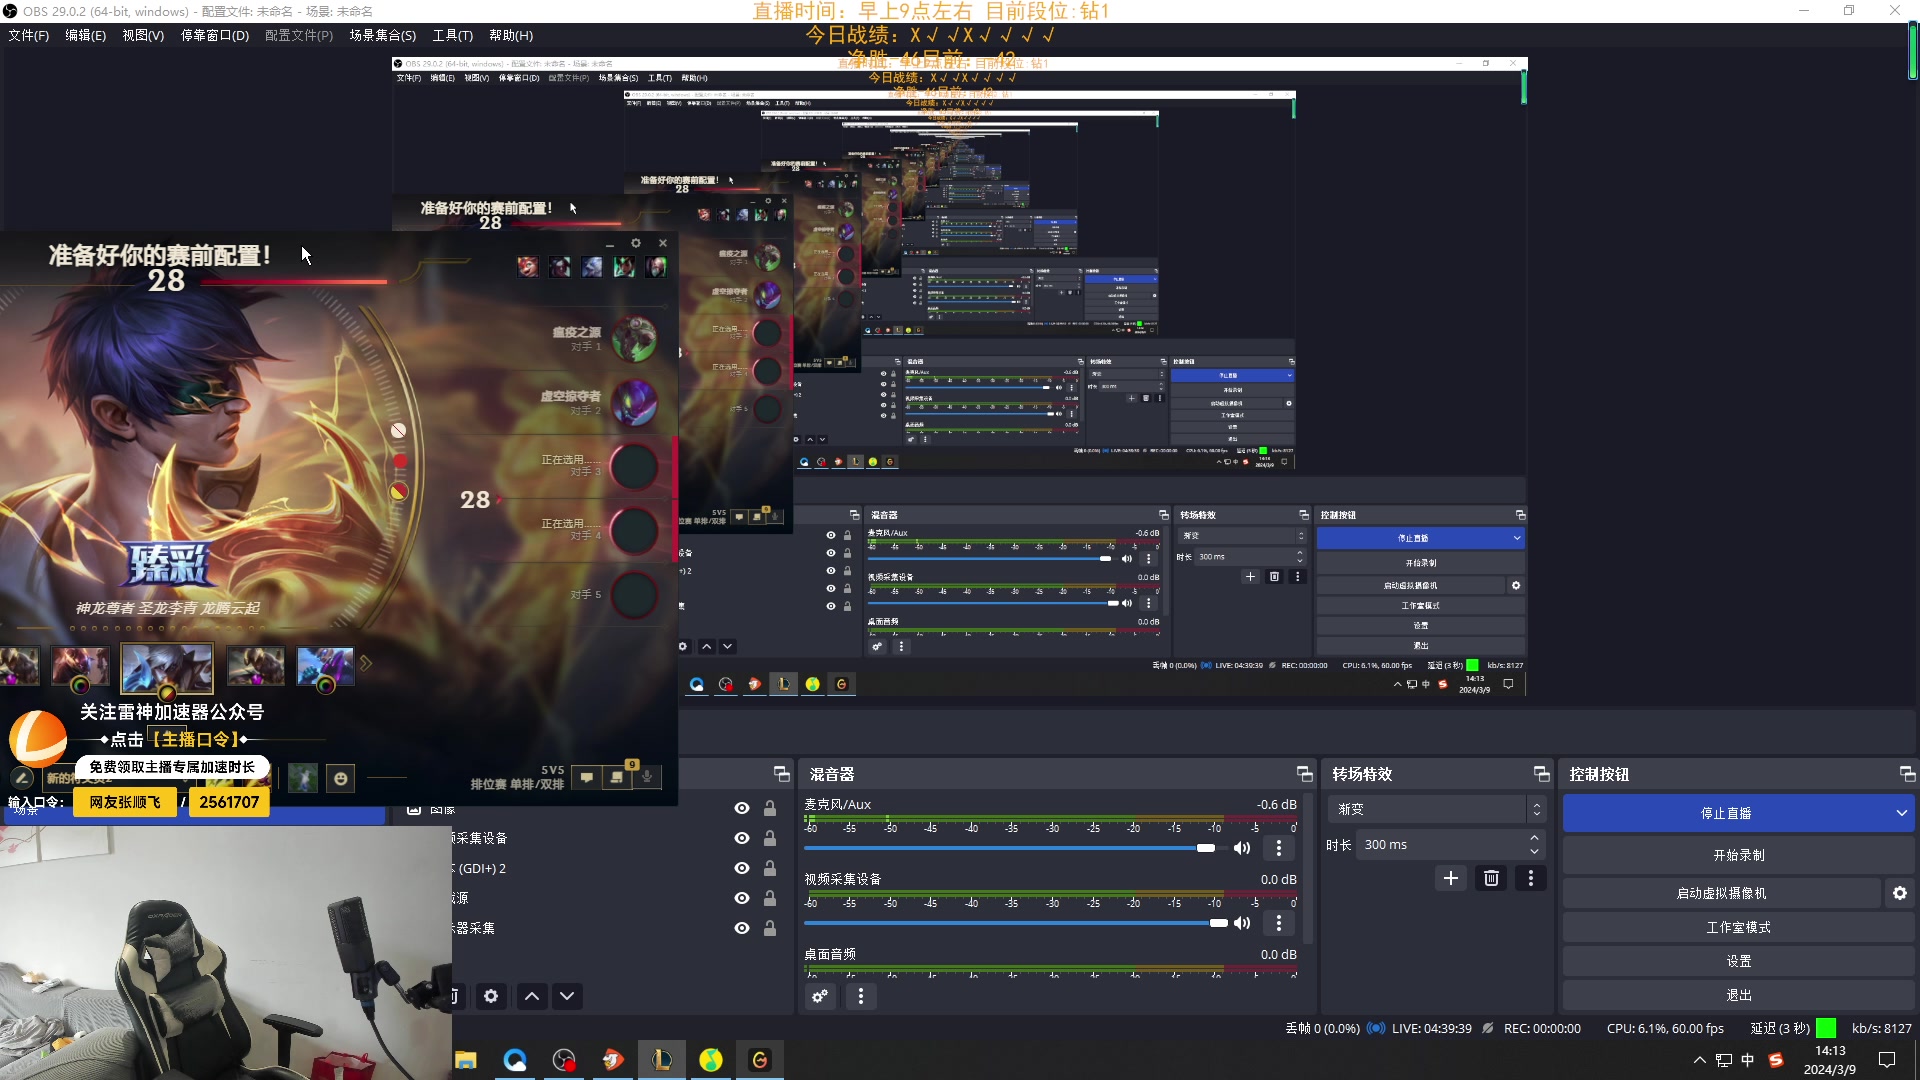
Task: Toggle visibility of the 采集设备 source
Action: (741, 838)
